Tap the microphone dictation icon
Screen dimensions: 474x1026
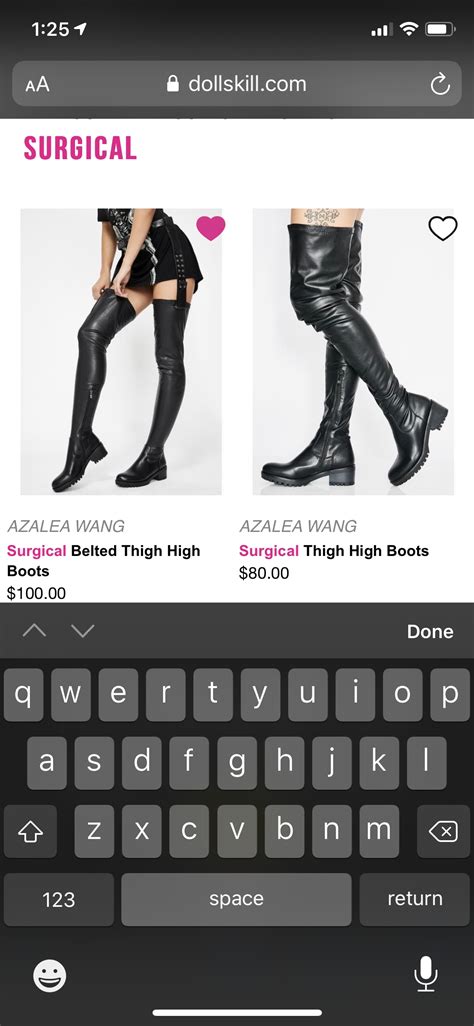(426, 973)
